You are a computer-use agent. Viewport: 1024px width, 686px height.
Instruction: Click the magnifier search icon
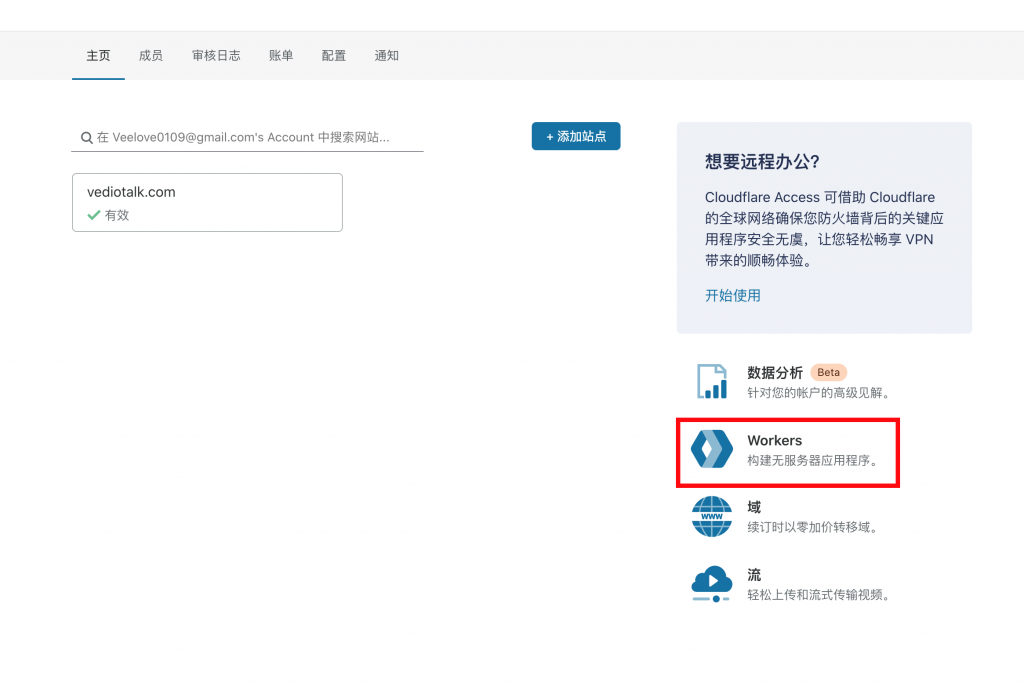click(86, 138)
